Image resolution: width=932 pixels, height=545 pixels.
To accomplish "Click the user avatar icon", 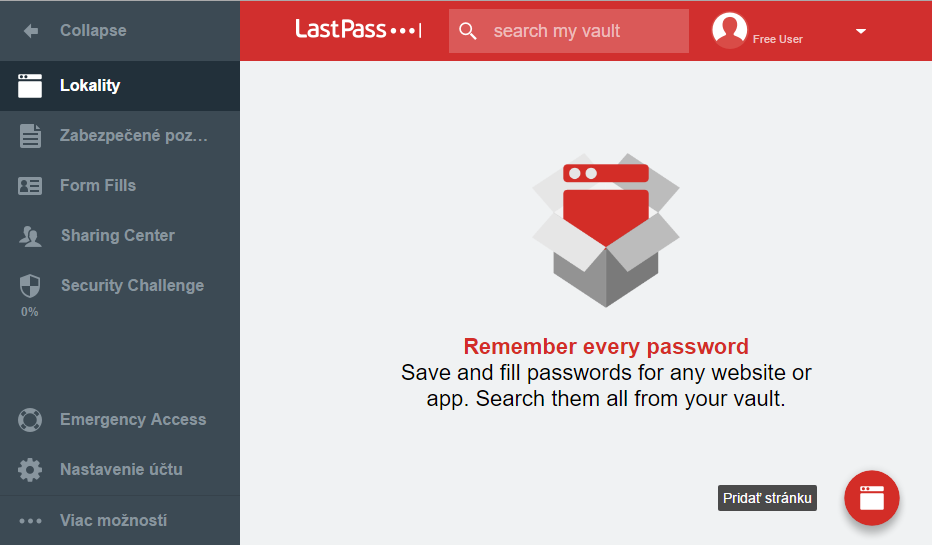I will tap(729, 30).
